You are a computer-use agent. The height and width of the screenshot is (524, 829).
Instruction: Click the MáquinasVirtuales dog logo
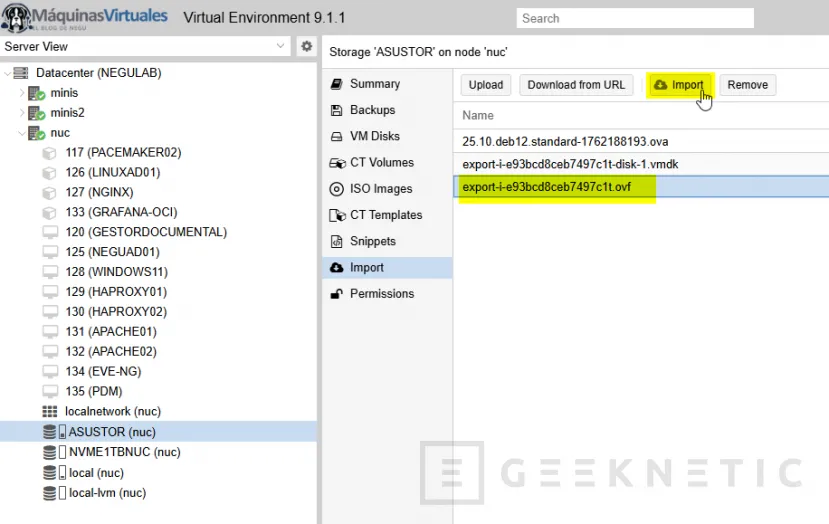16,17
